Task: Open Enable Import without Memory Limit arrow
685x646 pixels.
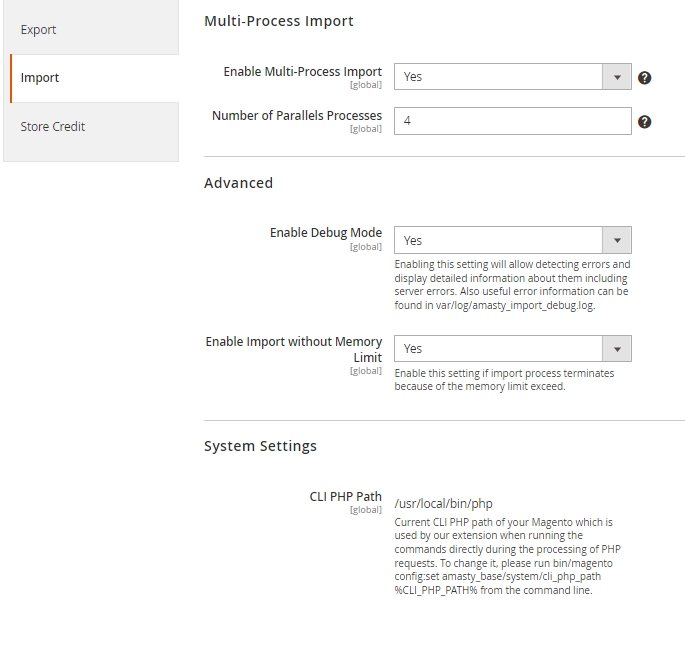Action: click(617, 349)
